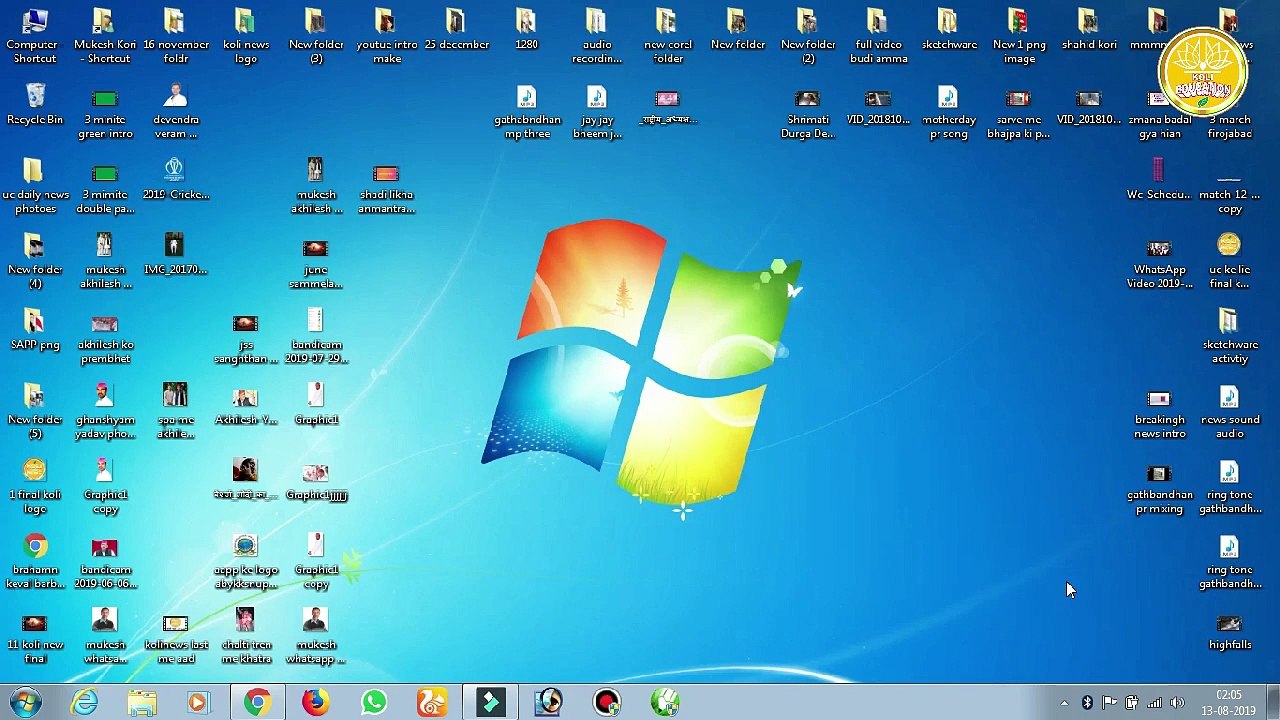The image size is (1280, 720).
Task: Select the Wc Schedule file icon
Action: click(x=1159, y=180)
